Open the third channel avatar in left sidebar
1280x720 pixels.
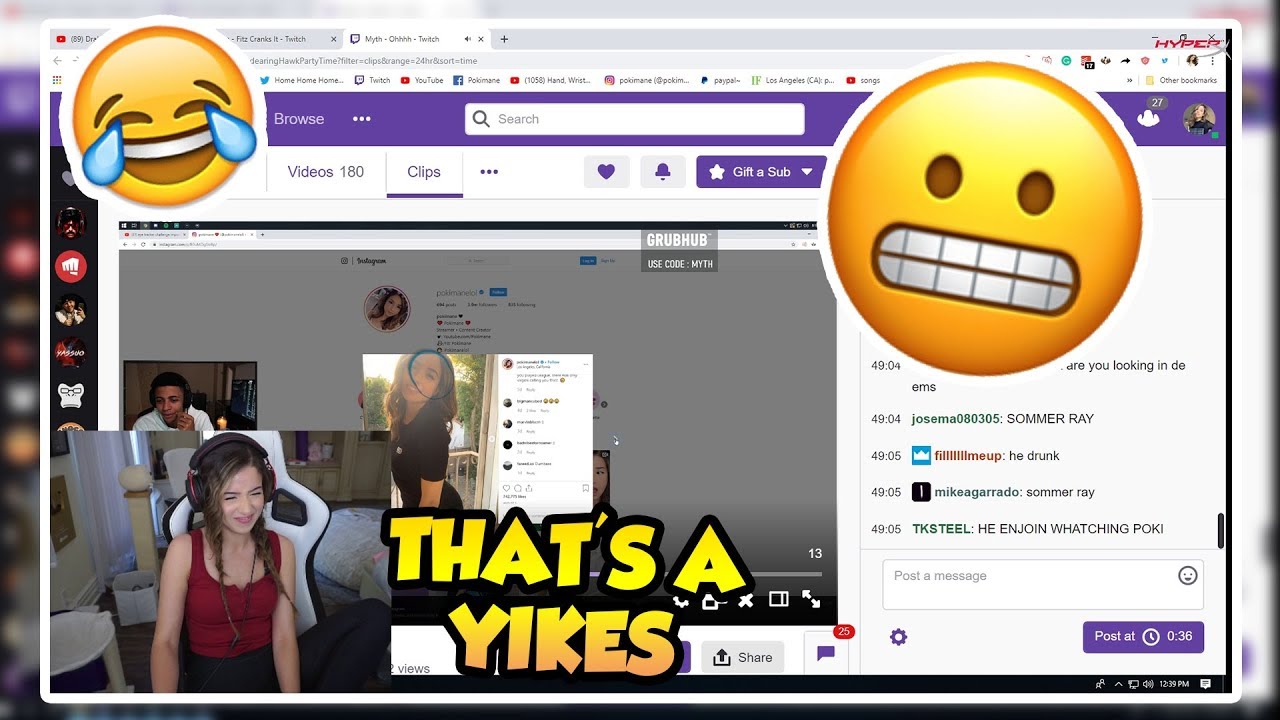[x=71, y=310]
